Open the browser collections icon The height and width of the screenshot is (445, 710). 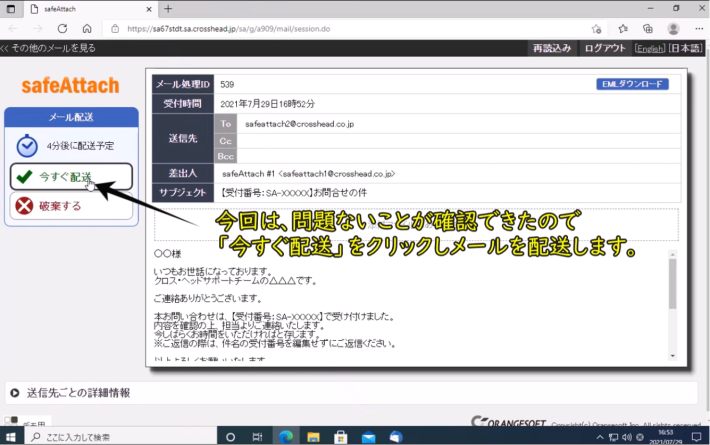[x=648, y=29]
